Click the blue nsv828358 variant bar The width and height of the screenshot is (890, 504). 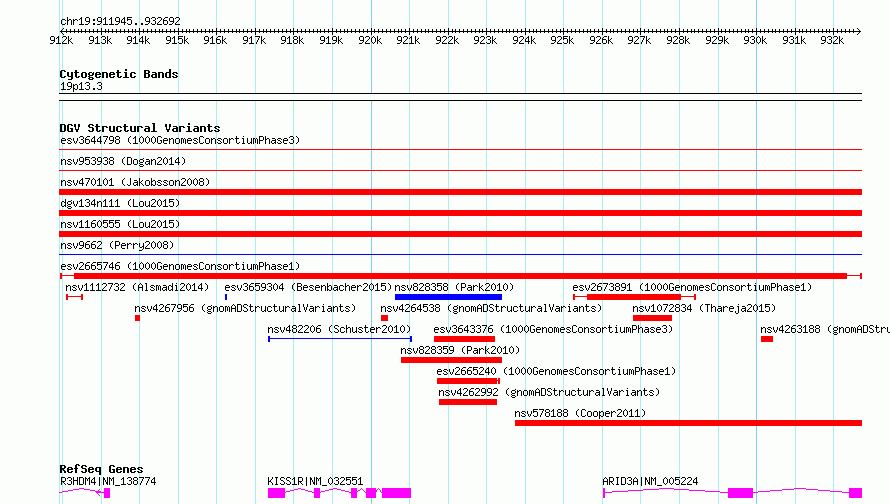click(x=448, y=297)
